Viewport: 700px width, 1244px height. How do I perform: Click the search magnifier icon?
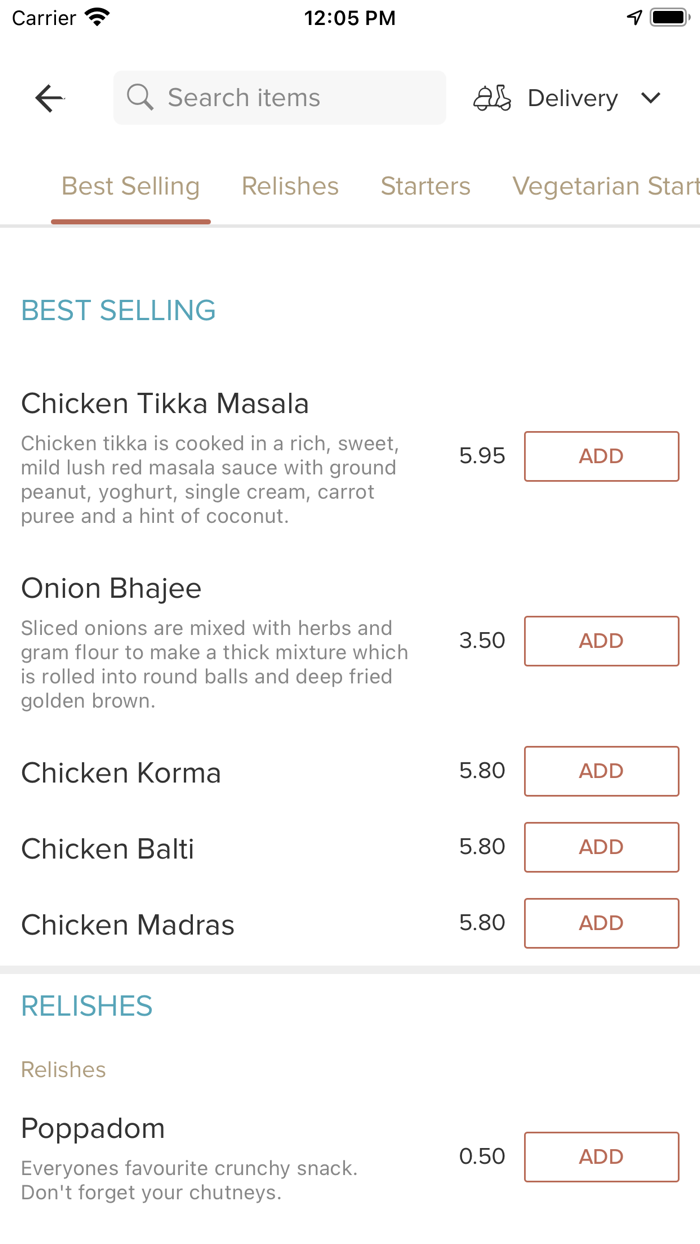click(140, 97)
